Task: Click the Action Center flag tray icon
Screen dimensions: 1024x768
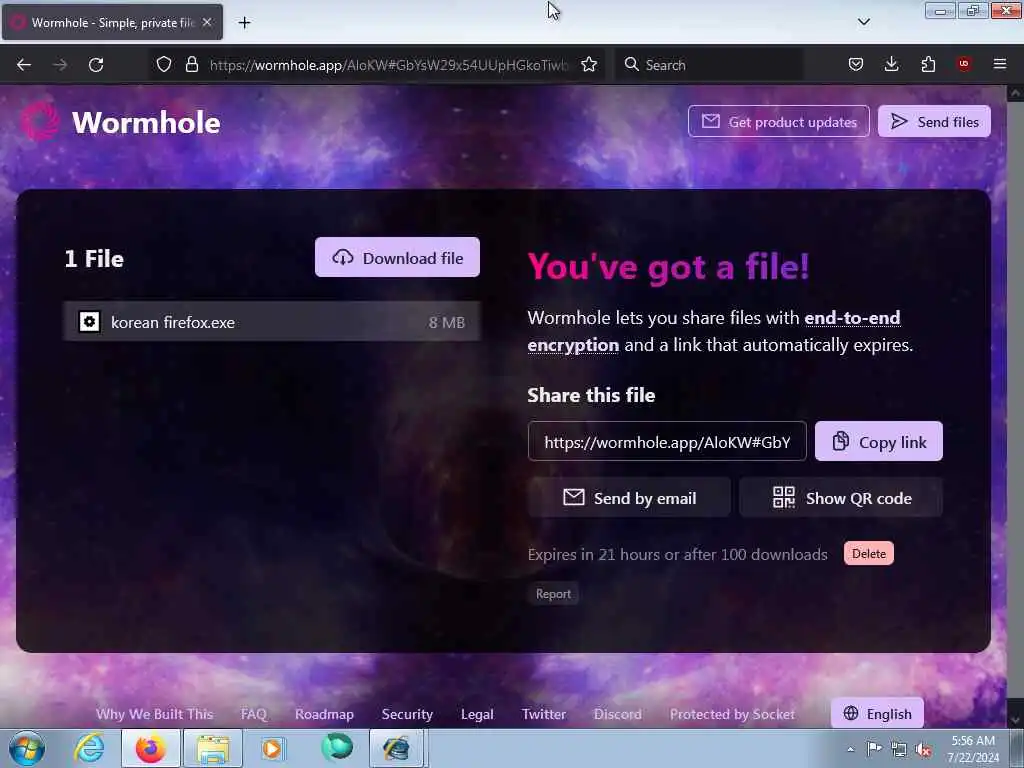Action: click(x=874, y=749)
